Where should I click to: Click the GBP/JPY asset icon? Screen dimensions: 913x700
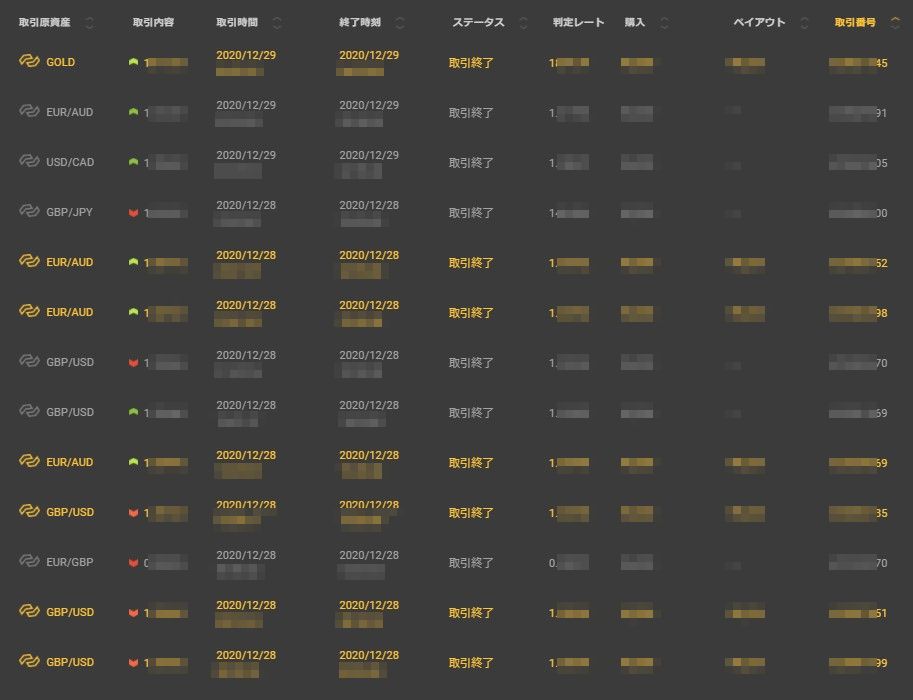29,212
